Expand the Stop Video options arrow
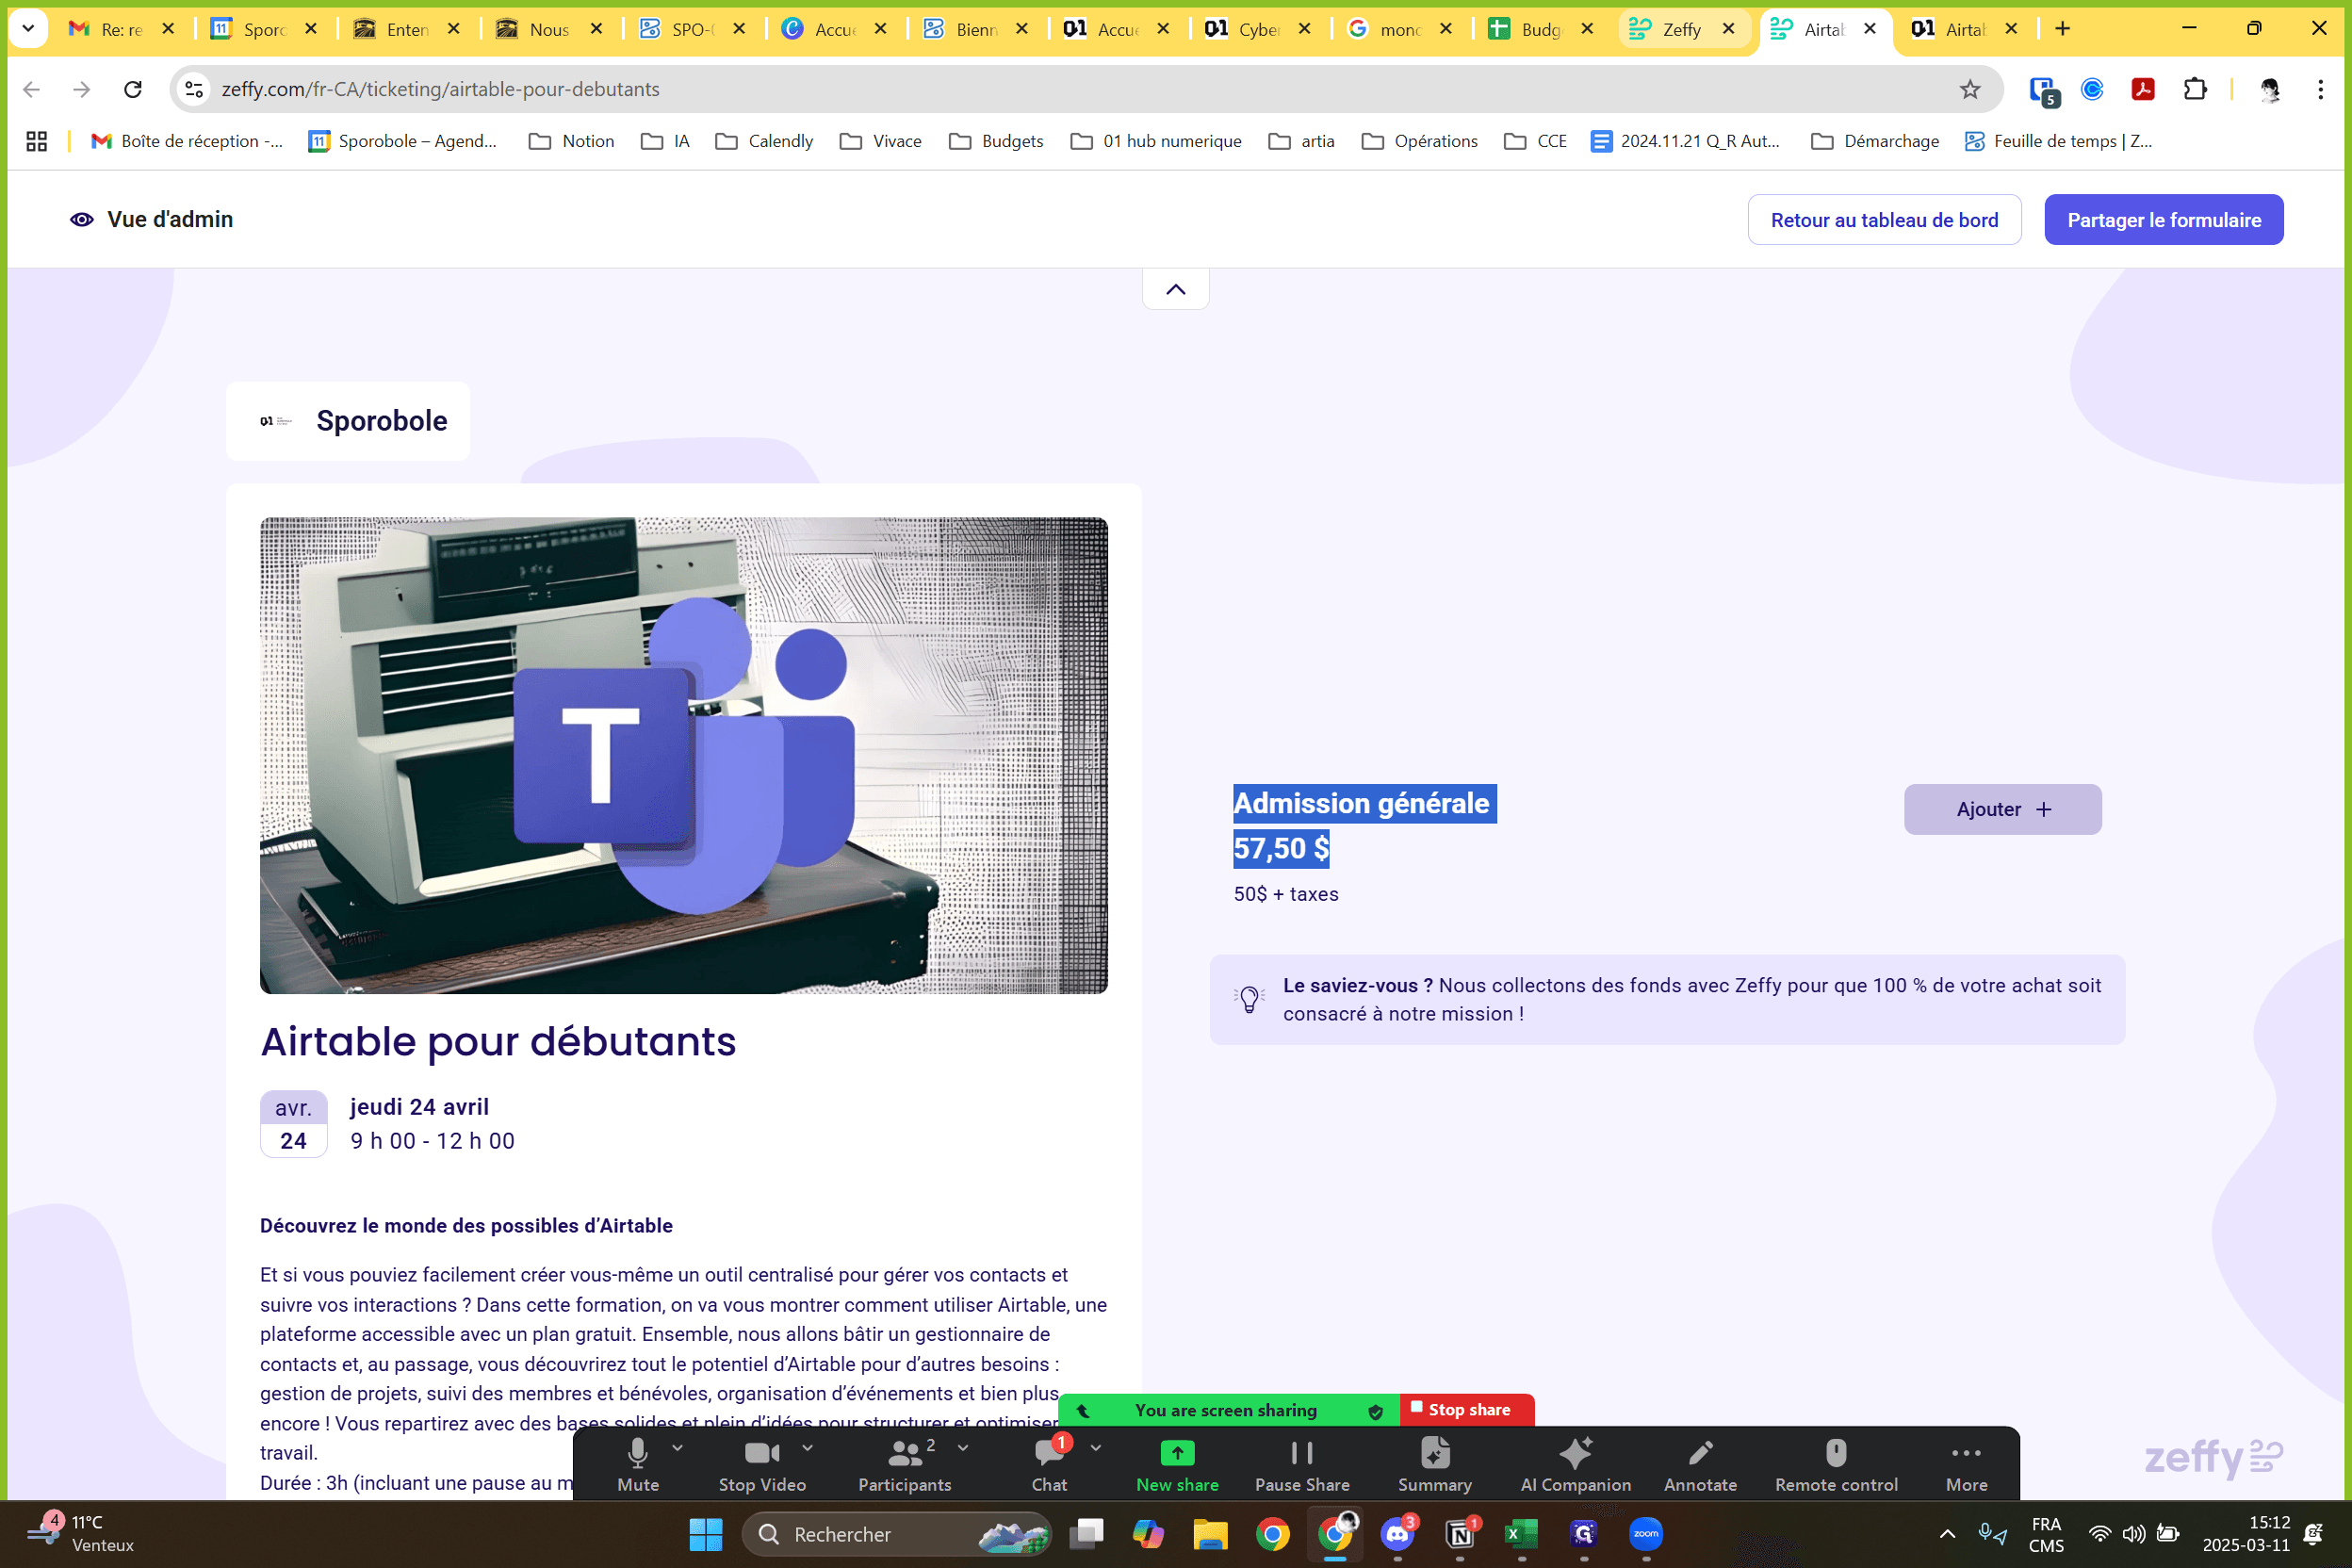Image resolution: width=2352 pixels, height=1568 pixels. click(x=808, y=1447)
